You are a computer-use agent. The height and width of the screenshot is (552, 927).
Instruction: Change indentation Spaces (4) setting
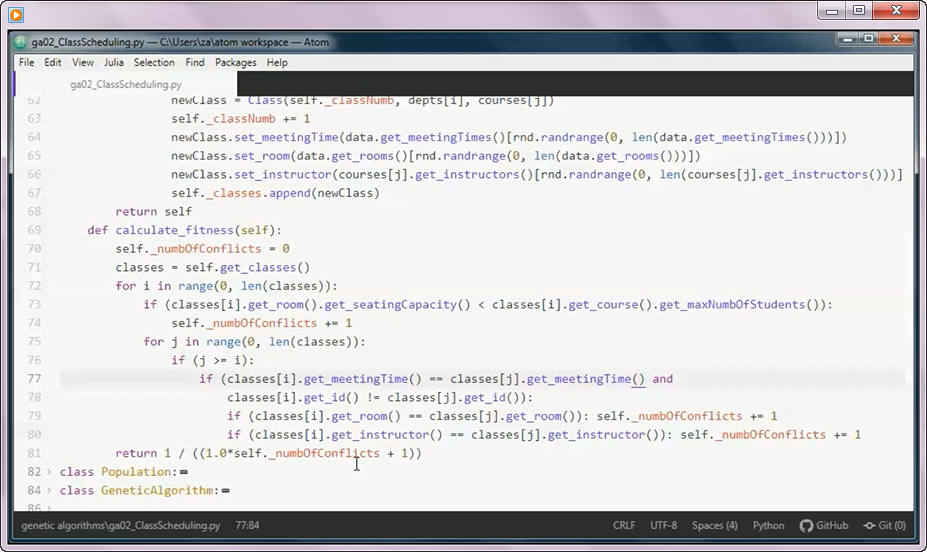(x=715, y=525)
